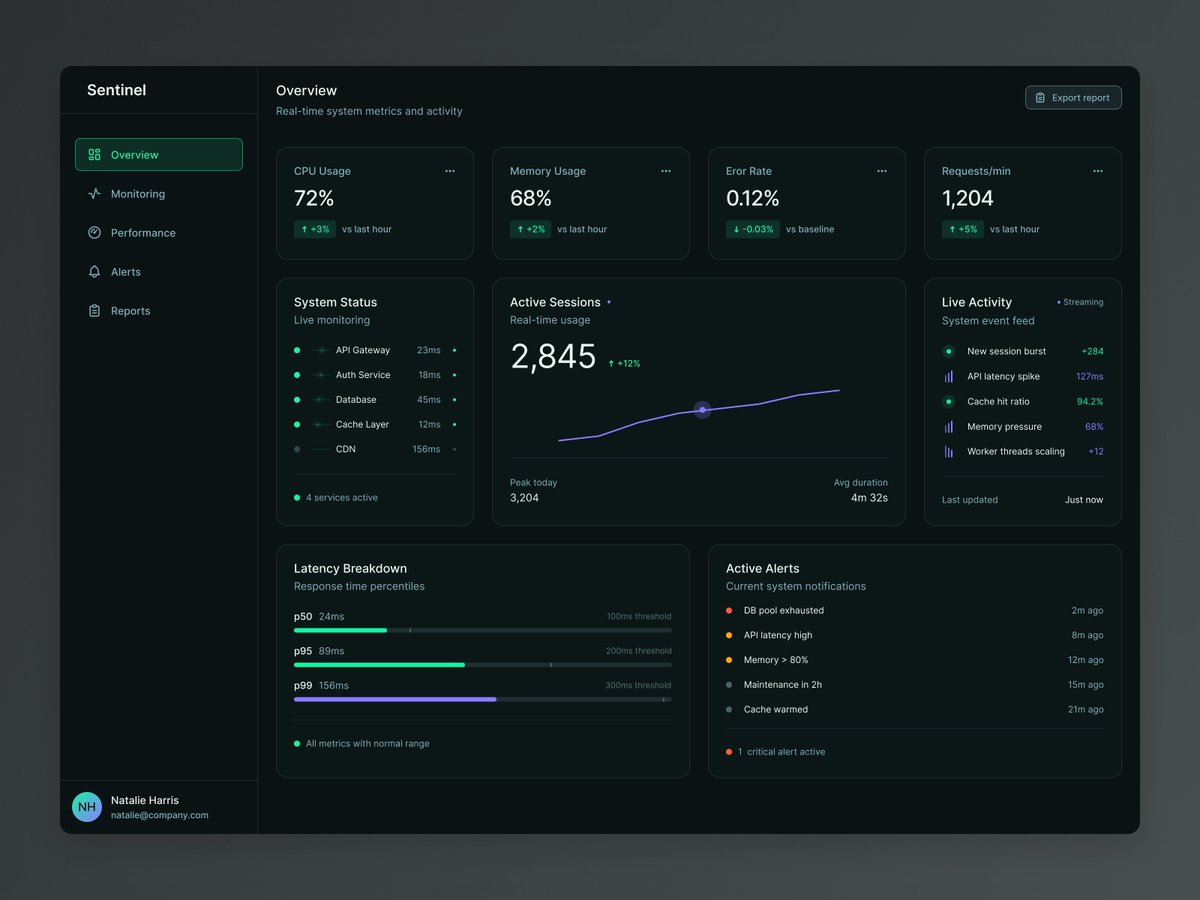Click the Memory > 80% alert dot

pos(729,660)
